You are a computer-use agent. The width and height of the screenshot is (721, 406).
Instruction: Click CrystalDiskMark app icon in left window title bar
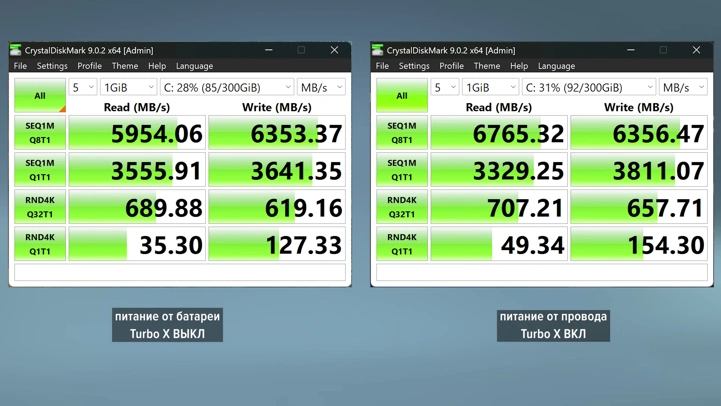coord(16,50)
